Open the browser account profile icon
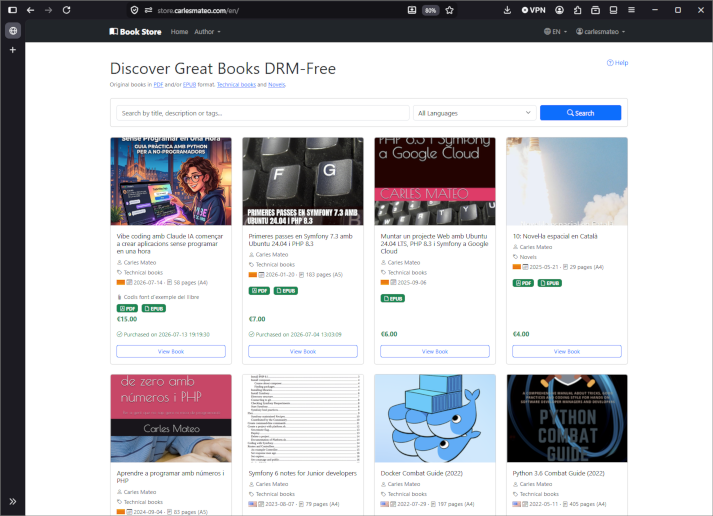The image size is (713, 516). click(559, 10)
